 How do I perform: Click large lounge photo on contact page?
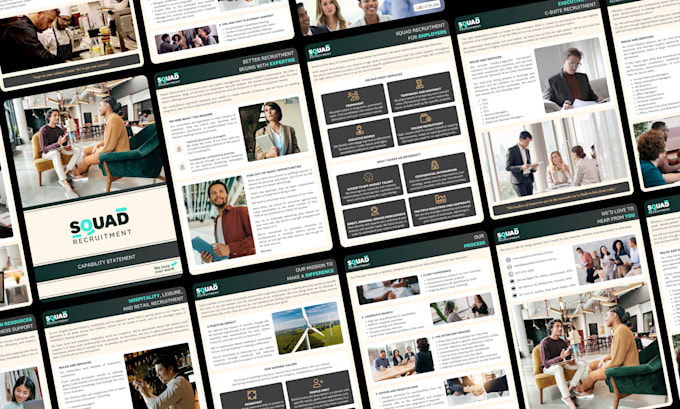590,347
